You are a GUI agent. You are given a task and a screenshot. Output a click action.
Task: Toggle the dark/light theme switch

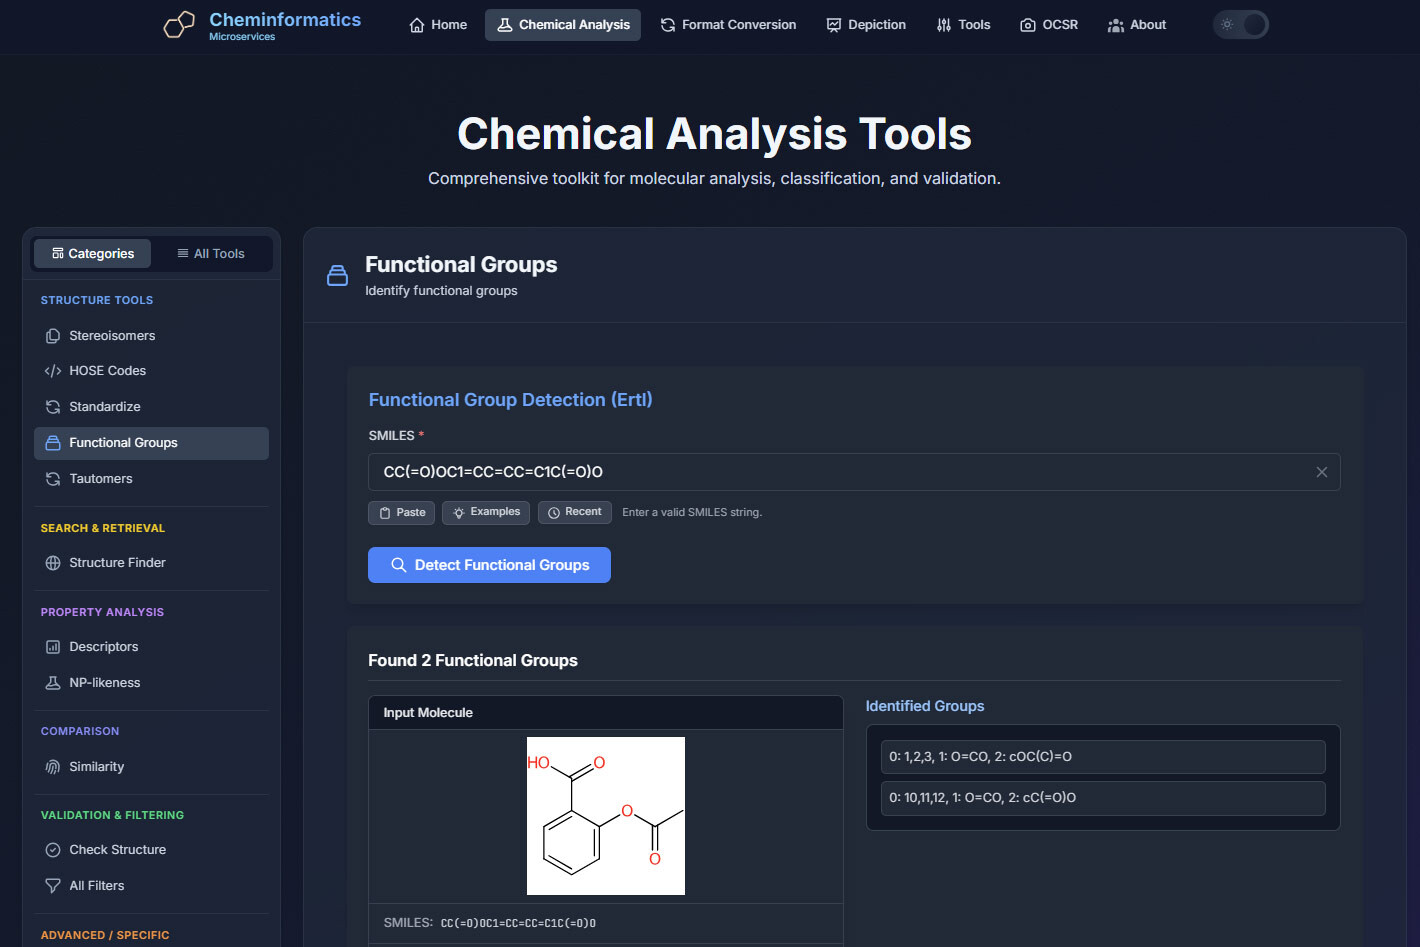(x=1240, y=25)
